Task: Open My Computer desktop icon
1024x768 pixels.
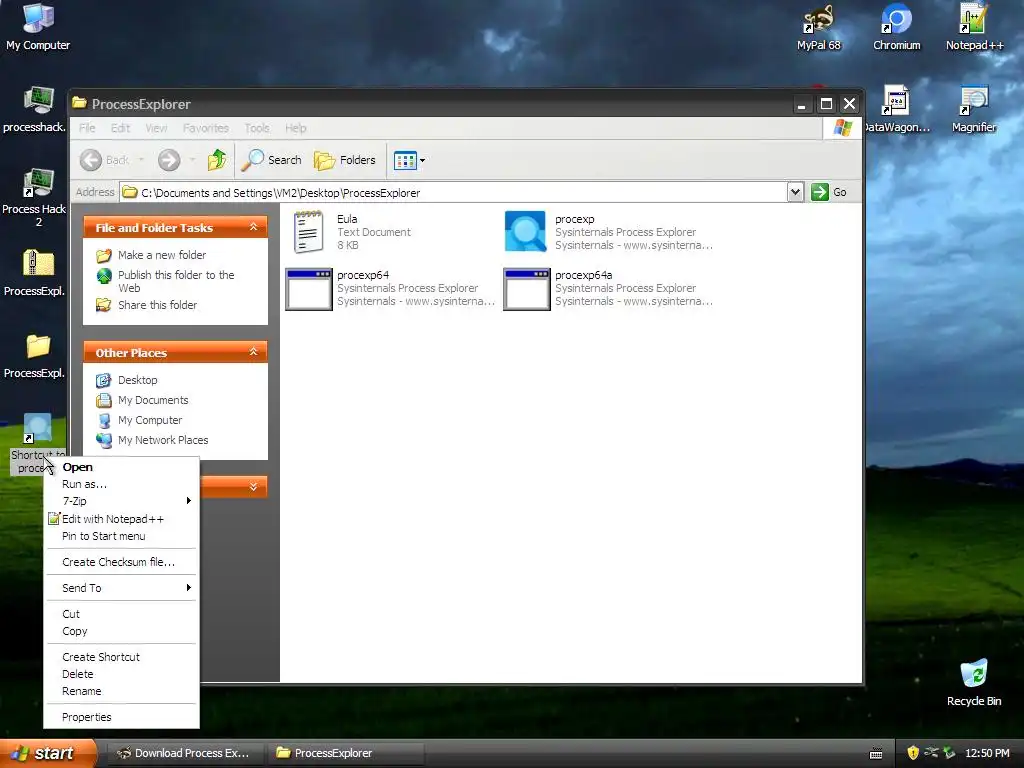Action: click(x=38, y=26)
